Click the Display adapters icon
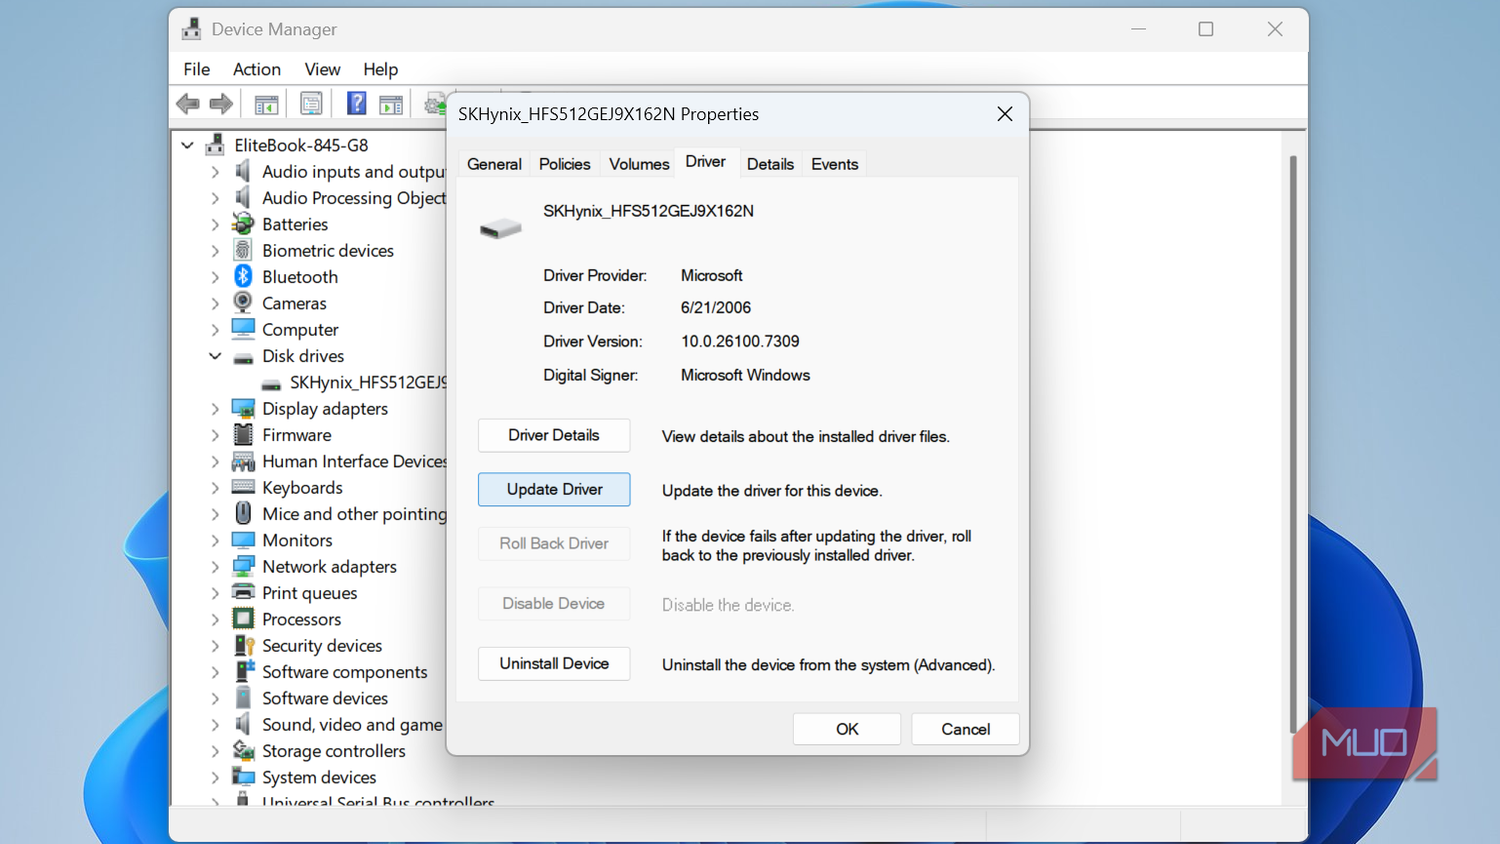 (x=242, y=408)
